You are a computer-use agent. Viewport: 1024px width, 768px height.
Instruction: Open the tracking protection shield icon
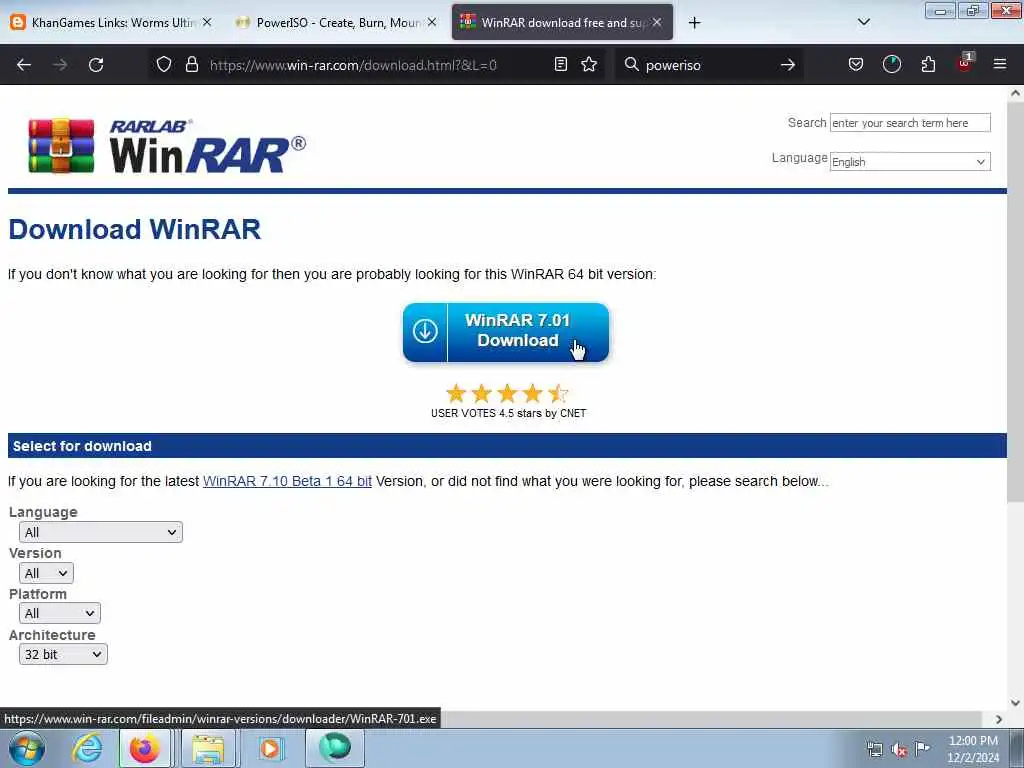pos(164,64)
